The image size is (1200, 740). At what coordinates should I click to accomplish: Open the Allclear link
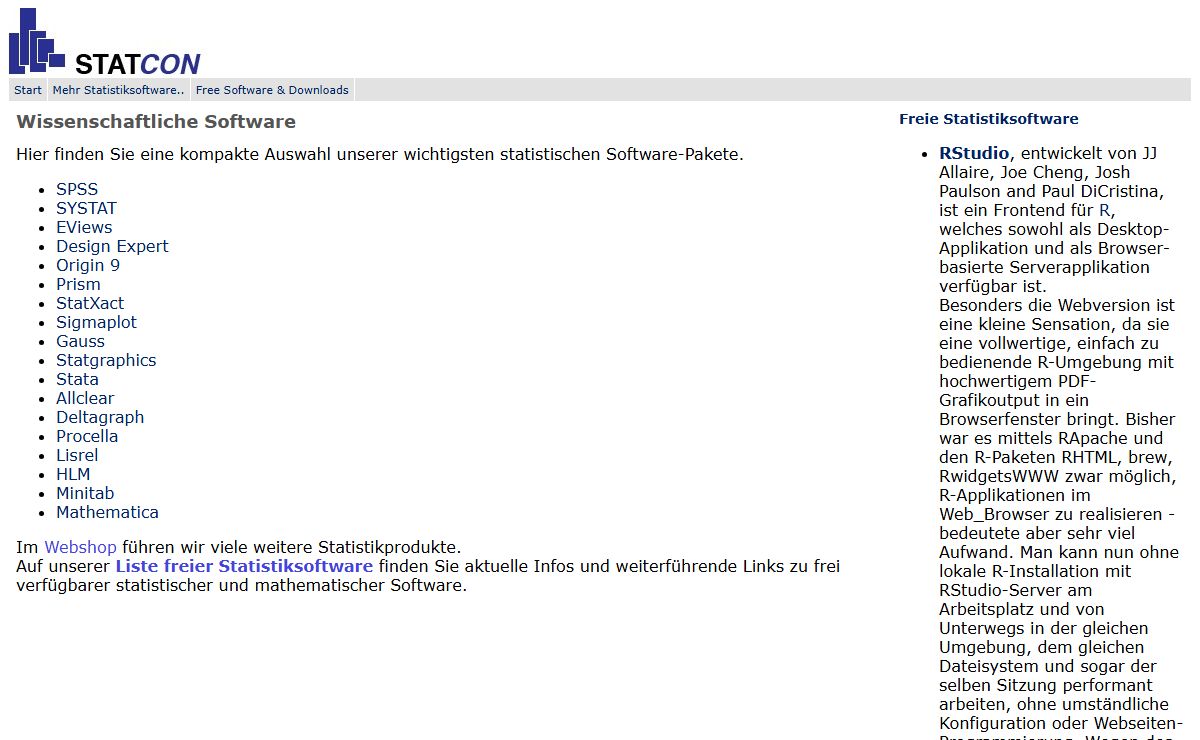(x=85, y=398)
